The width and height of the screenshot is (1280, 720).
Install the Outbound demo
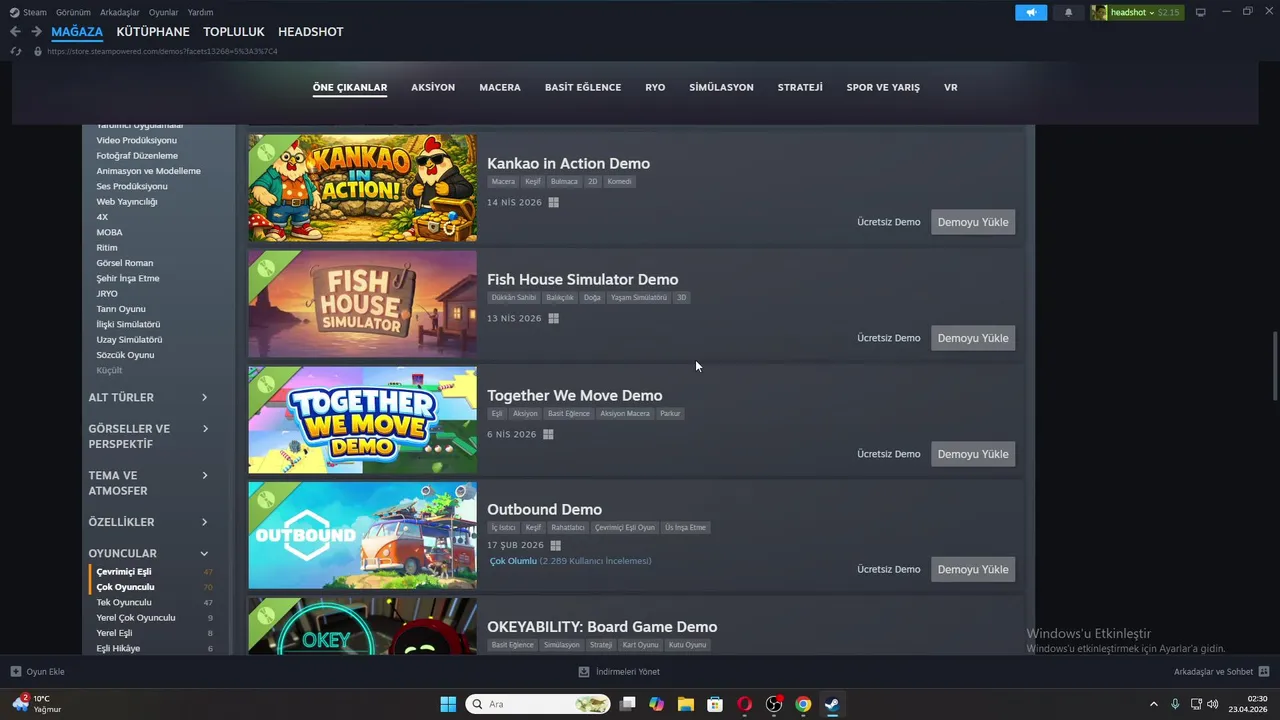[973, 569]
